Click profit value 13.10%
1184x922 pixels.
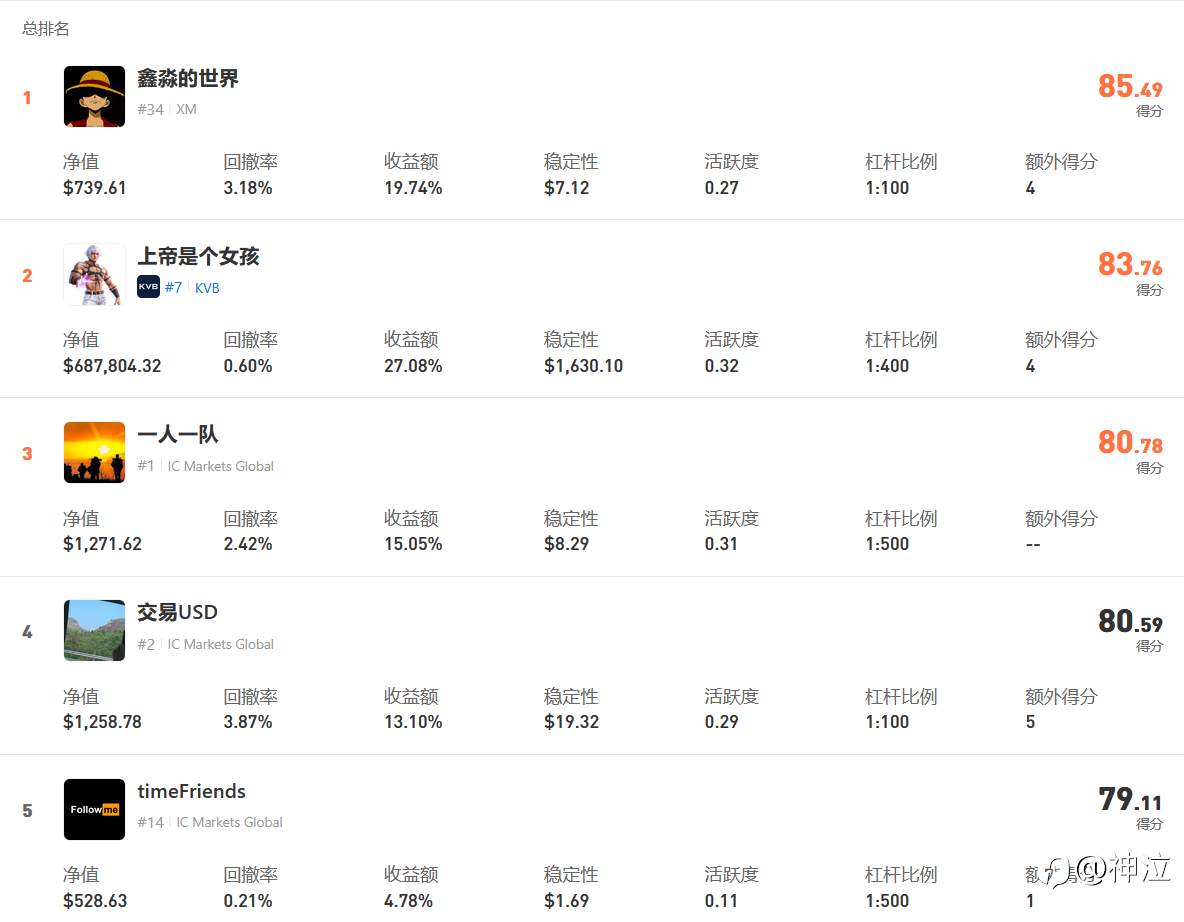(x=413, y=722)
